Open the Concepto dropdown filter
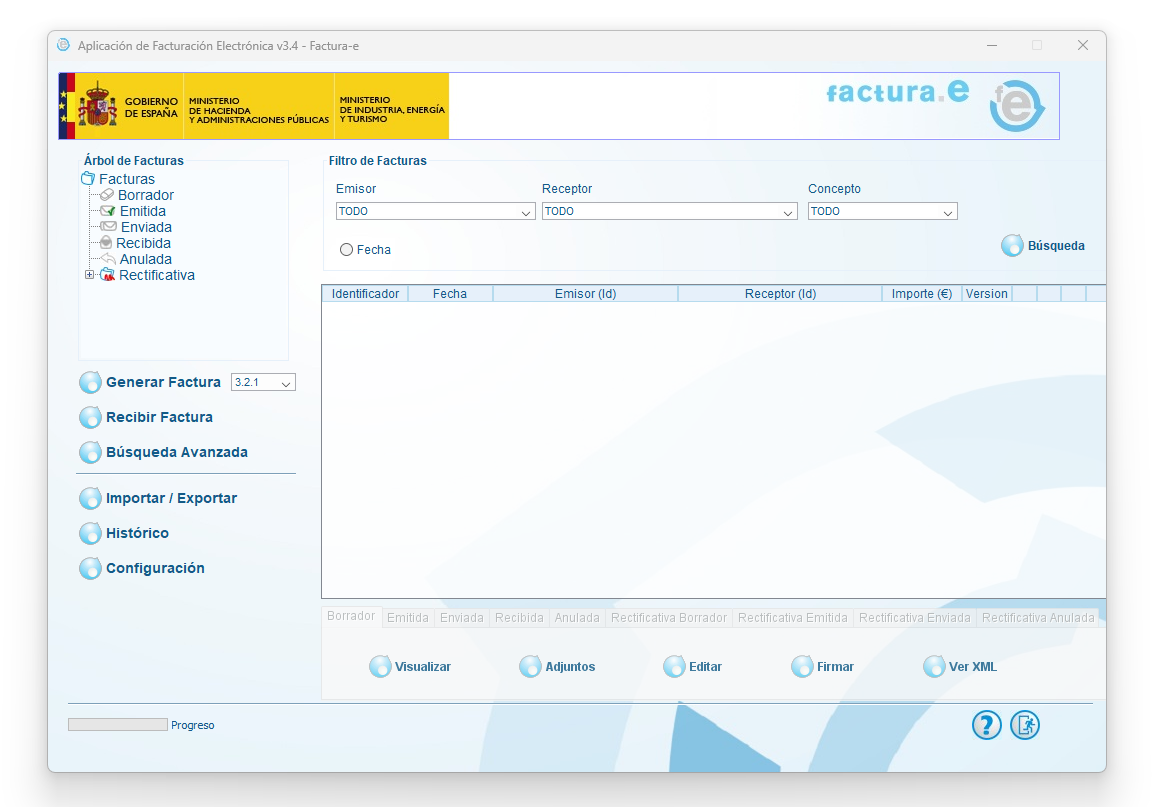Screen dimensions: 1157x807 tap(882, 212)
